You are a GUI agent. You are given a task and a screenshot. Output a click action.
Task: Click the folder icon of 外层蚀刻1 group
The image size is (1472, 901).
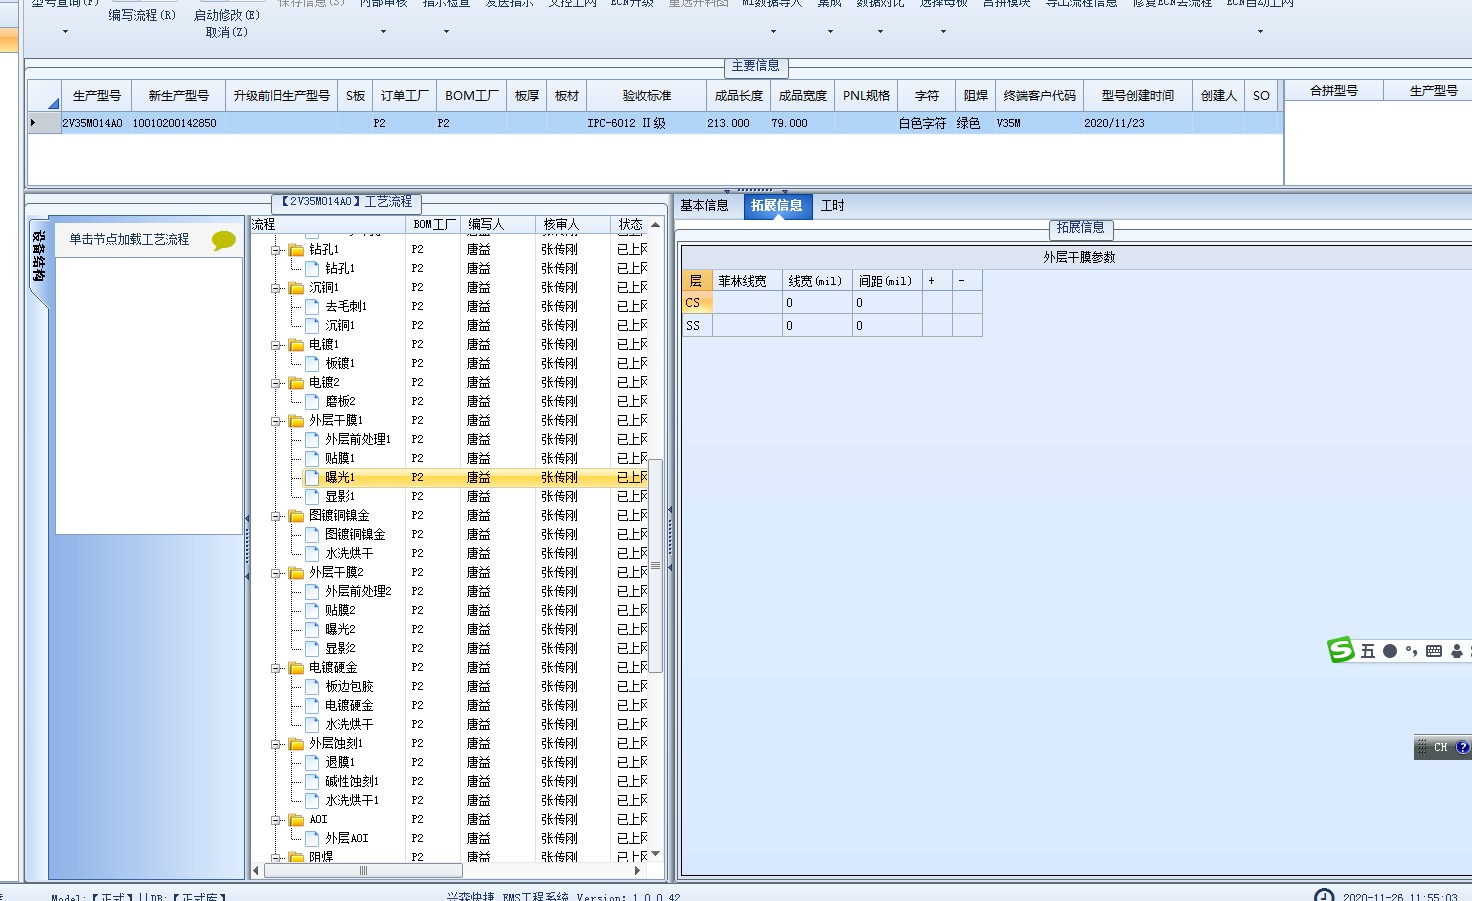click(x=296, y=743)
